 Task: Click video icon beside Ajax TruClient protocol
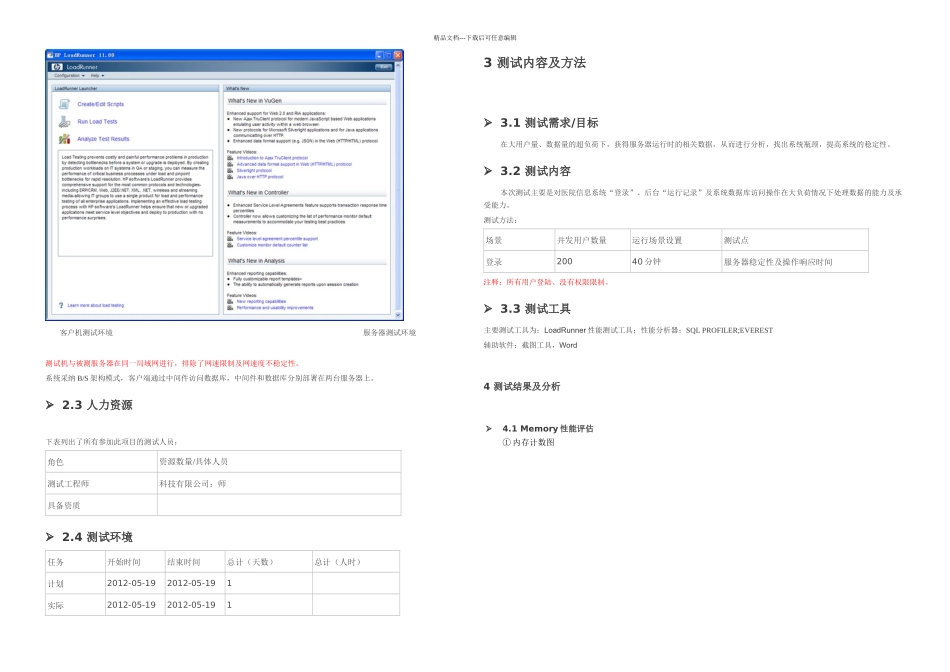(x=230, y=158)
